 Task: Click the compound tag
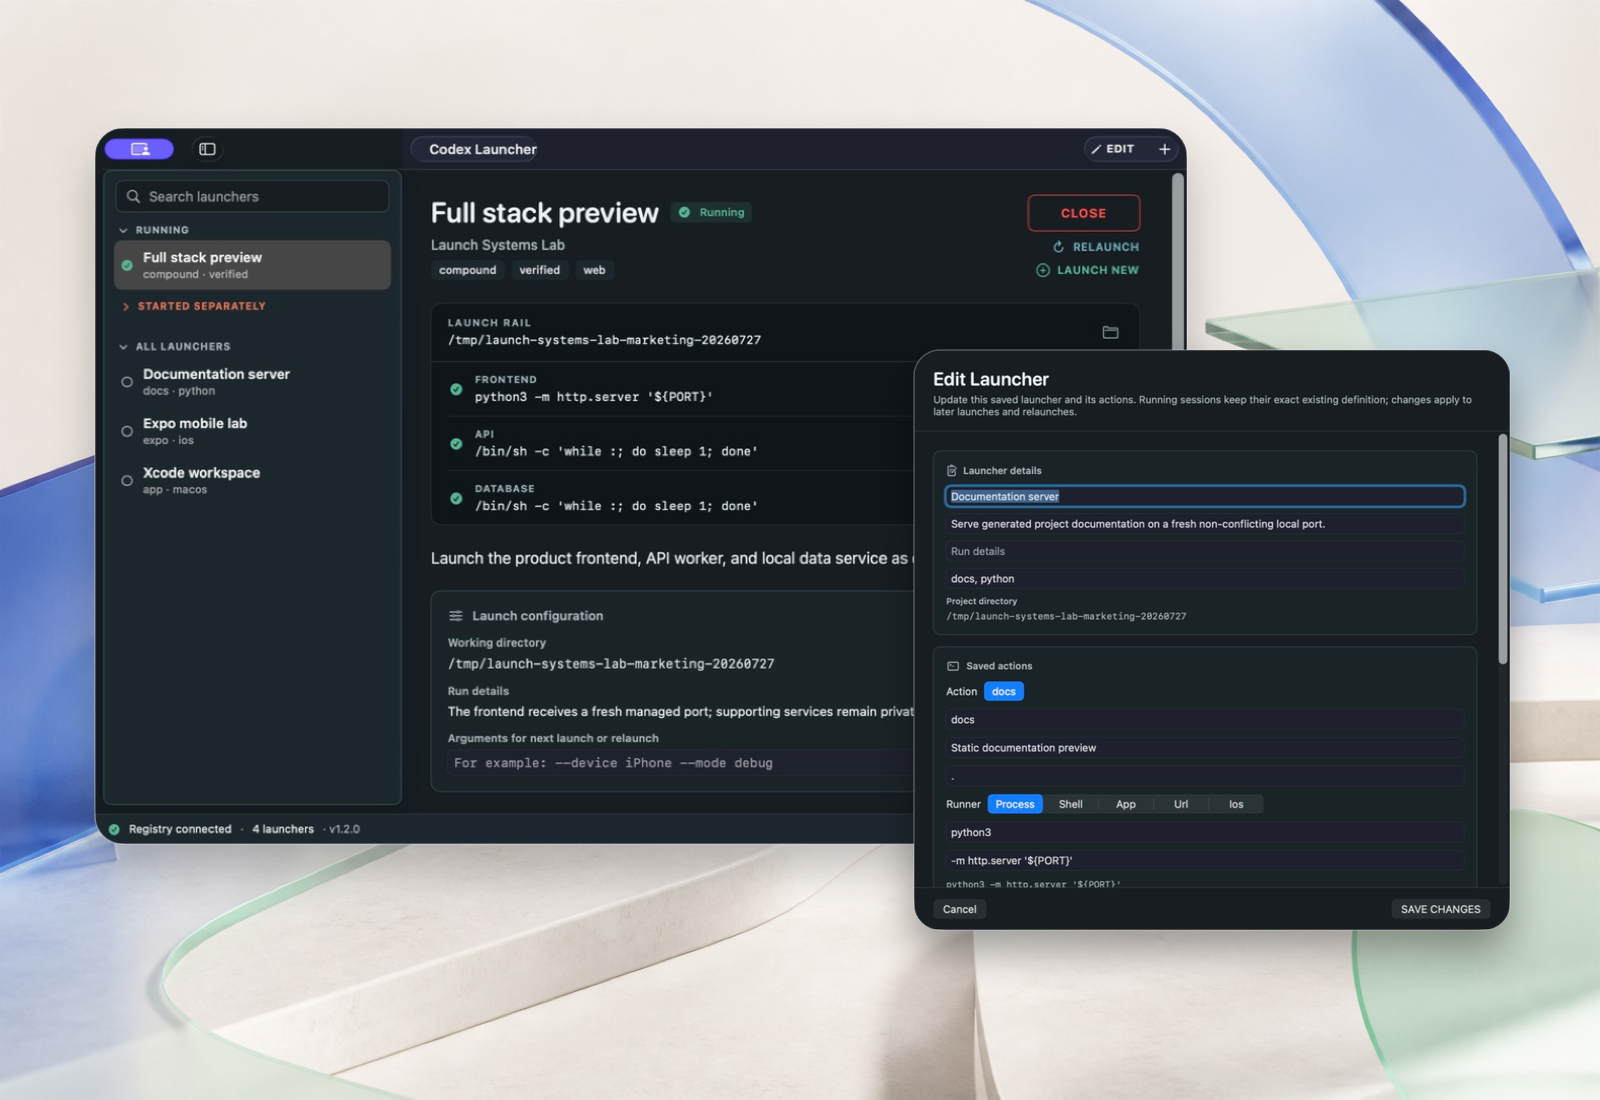click(x=467, y=270)
